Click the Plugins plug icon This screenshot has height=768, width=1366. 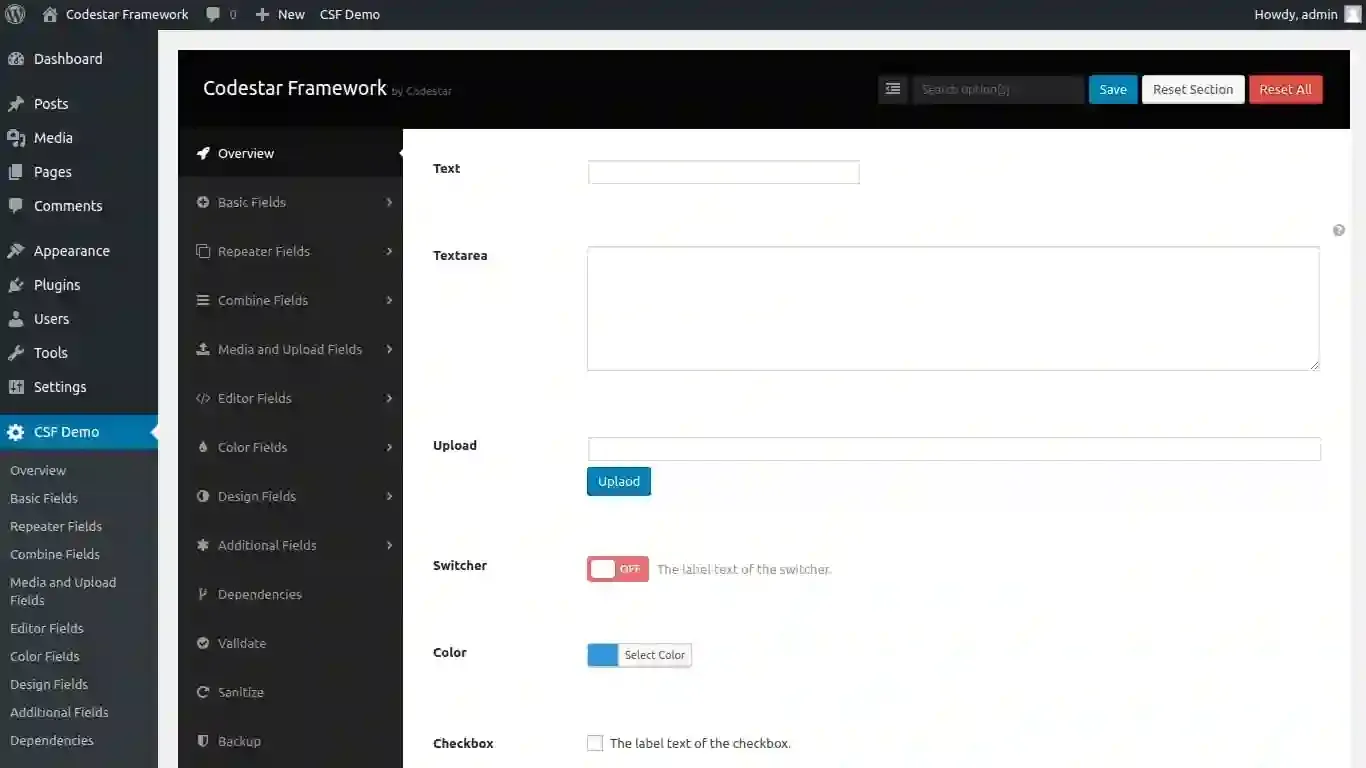(16, 285)
